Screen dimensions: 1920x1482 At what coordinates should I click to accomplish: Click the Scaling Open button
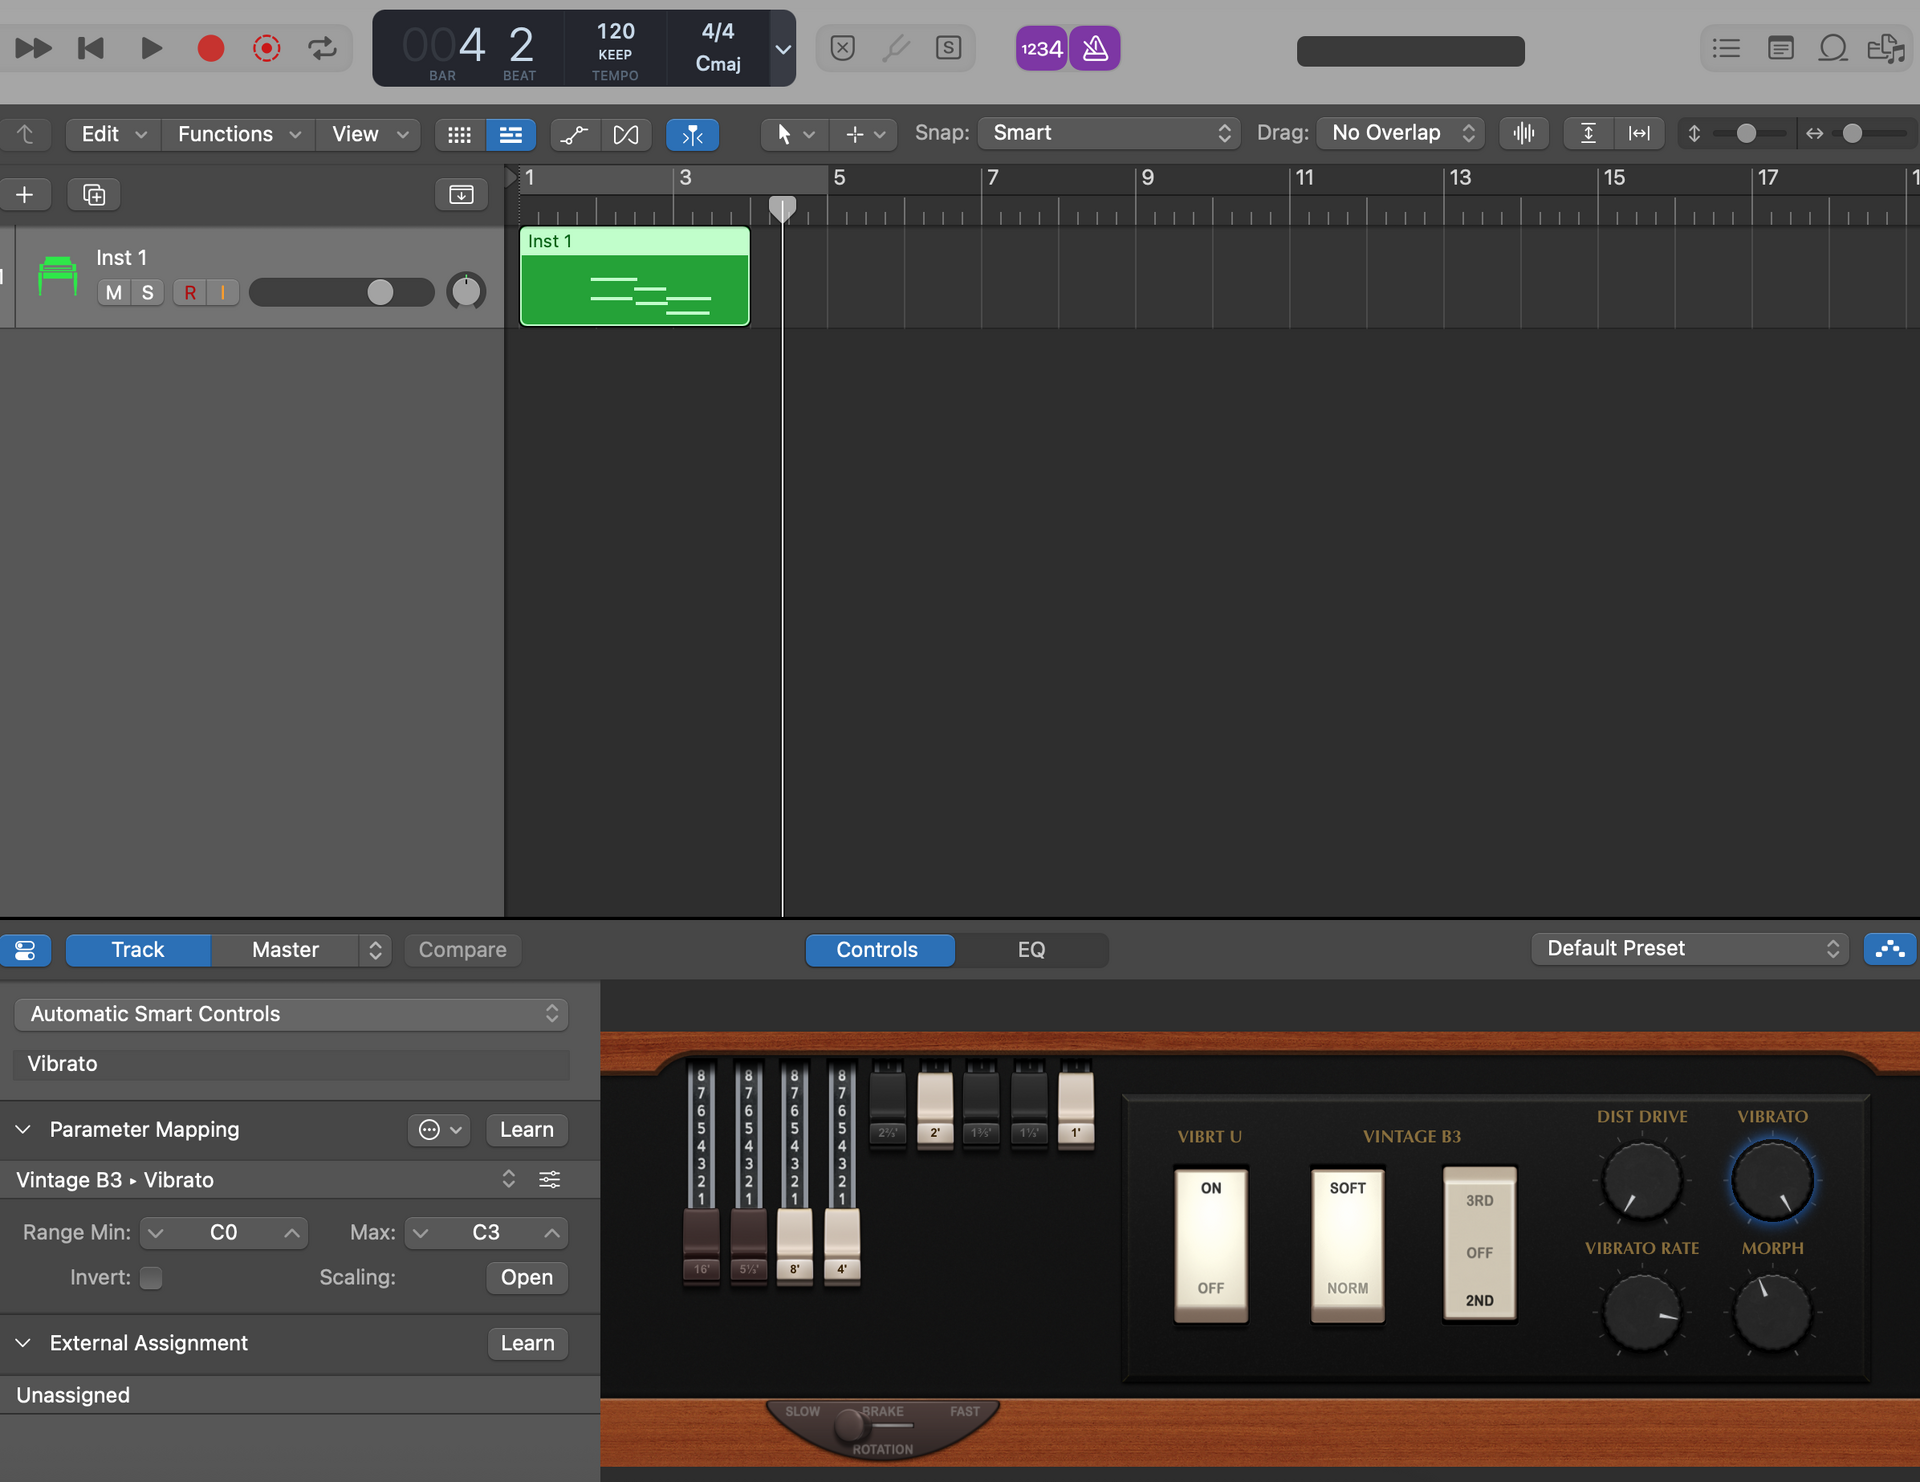pos(526,1277)
